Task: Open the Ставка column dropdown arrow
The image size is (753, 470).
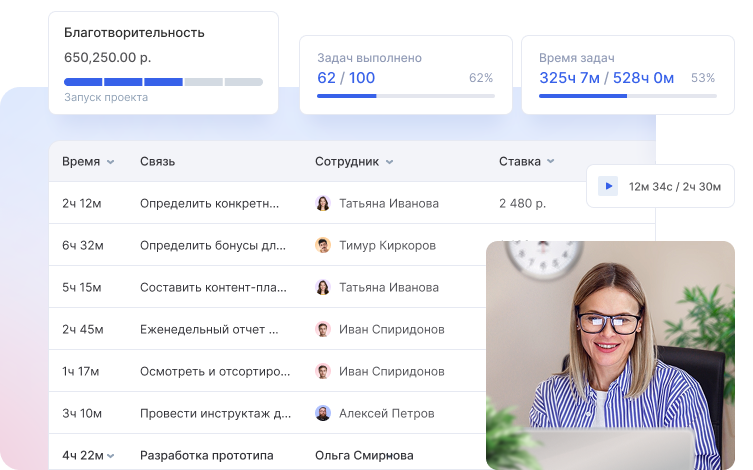Action: pyautogui.click(x=551, y=162)
